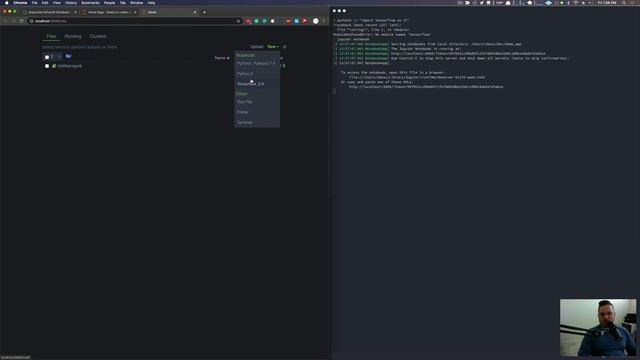Open the Bookmarks menu
640x360 pixels.
pos(90,3)
